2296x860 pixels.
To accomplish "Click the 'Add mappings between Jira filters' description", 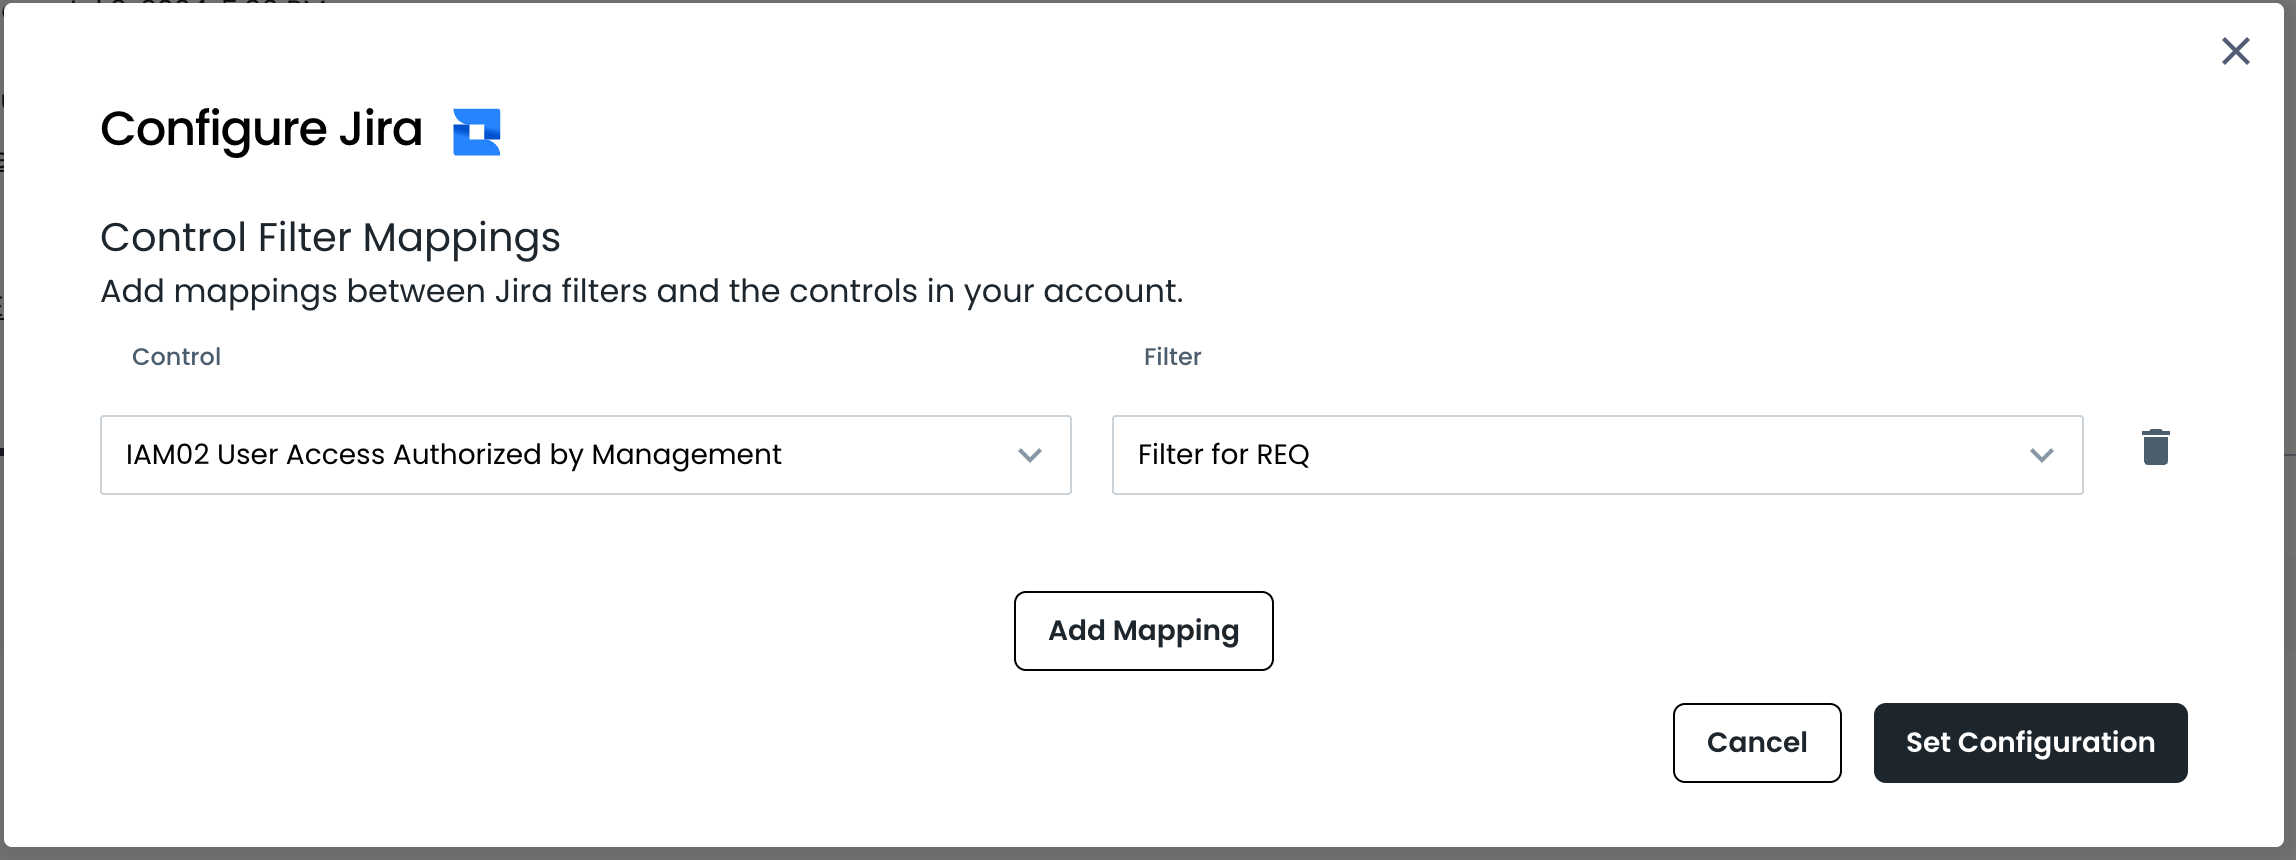I will [641, 291].
